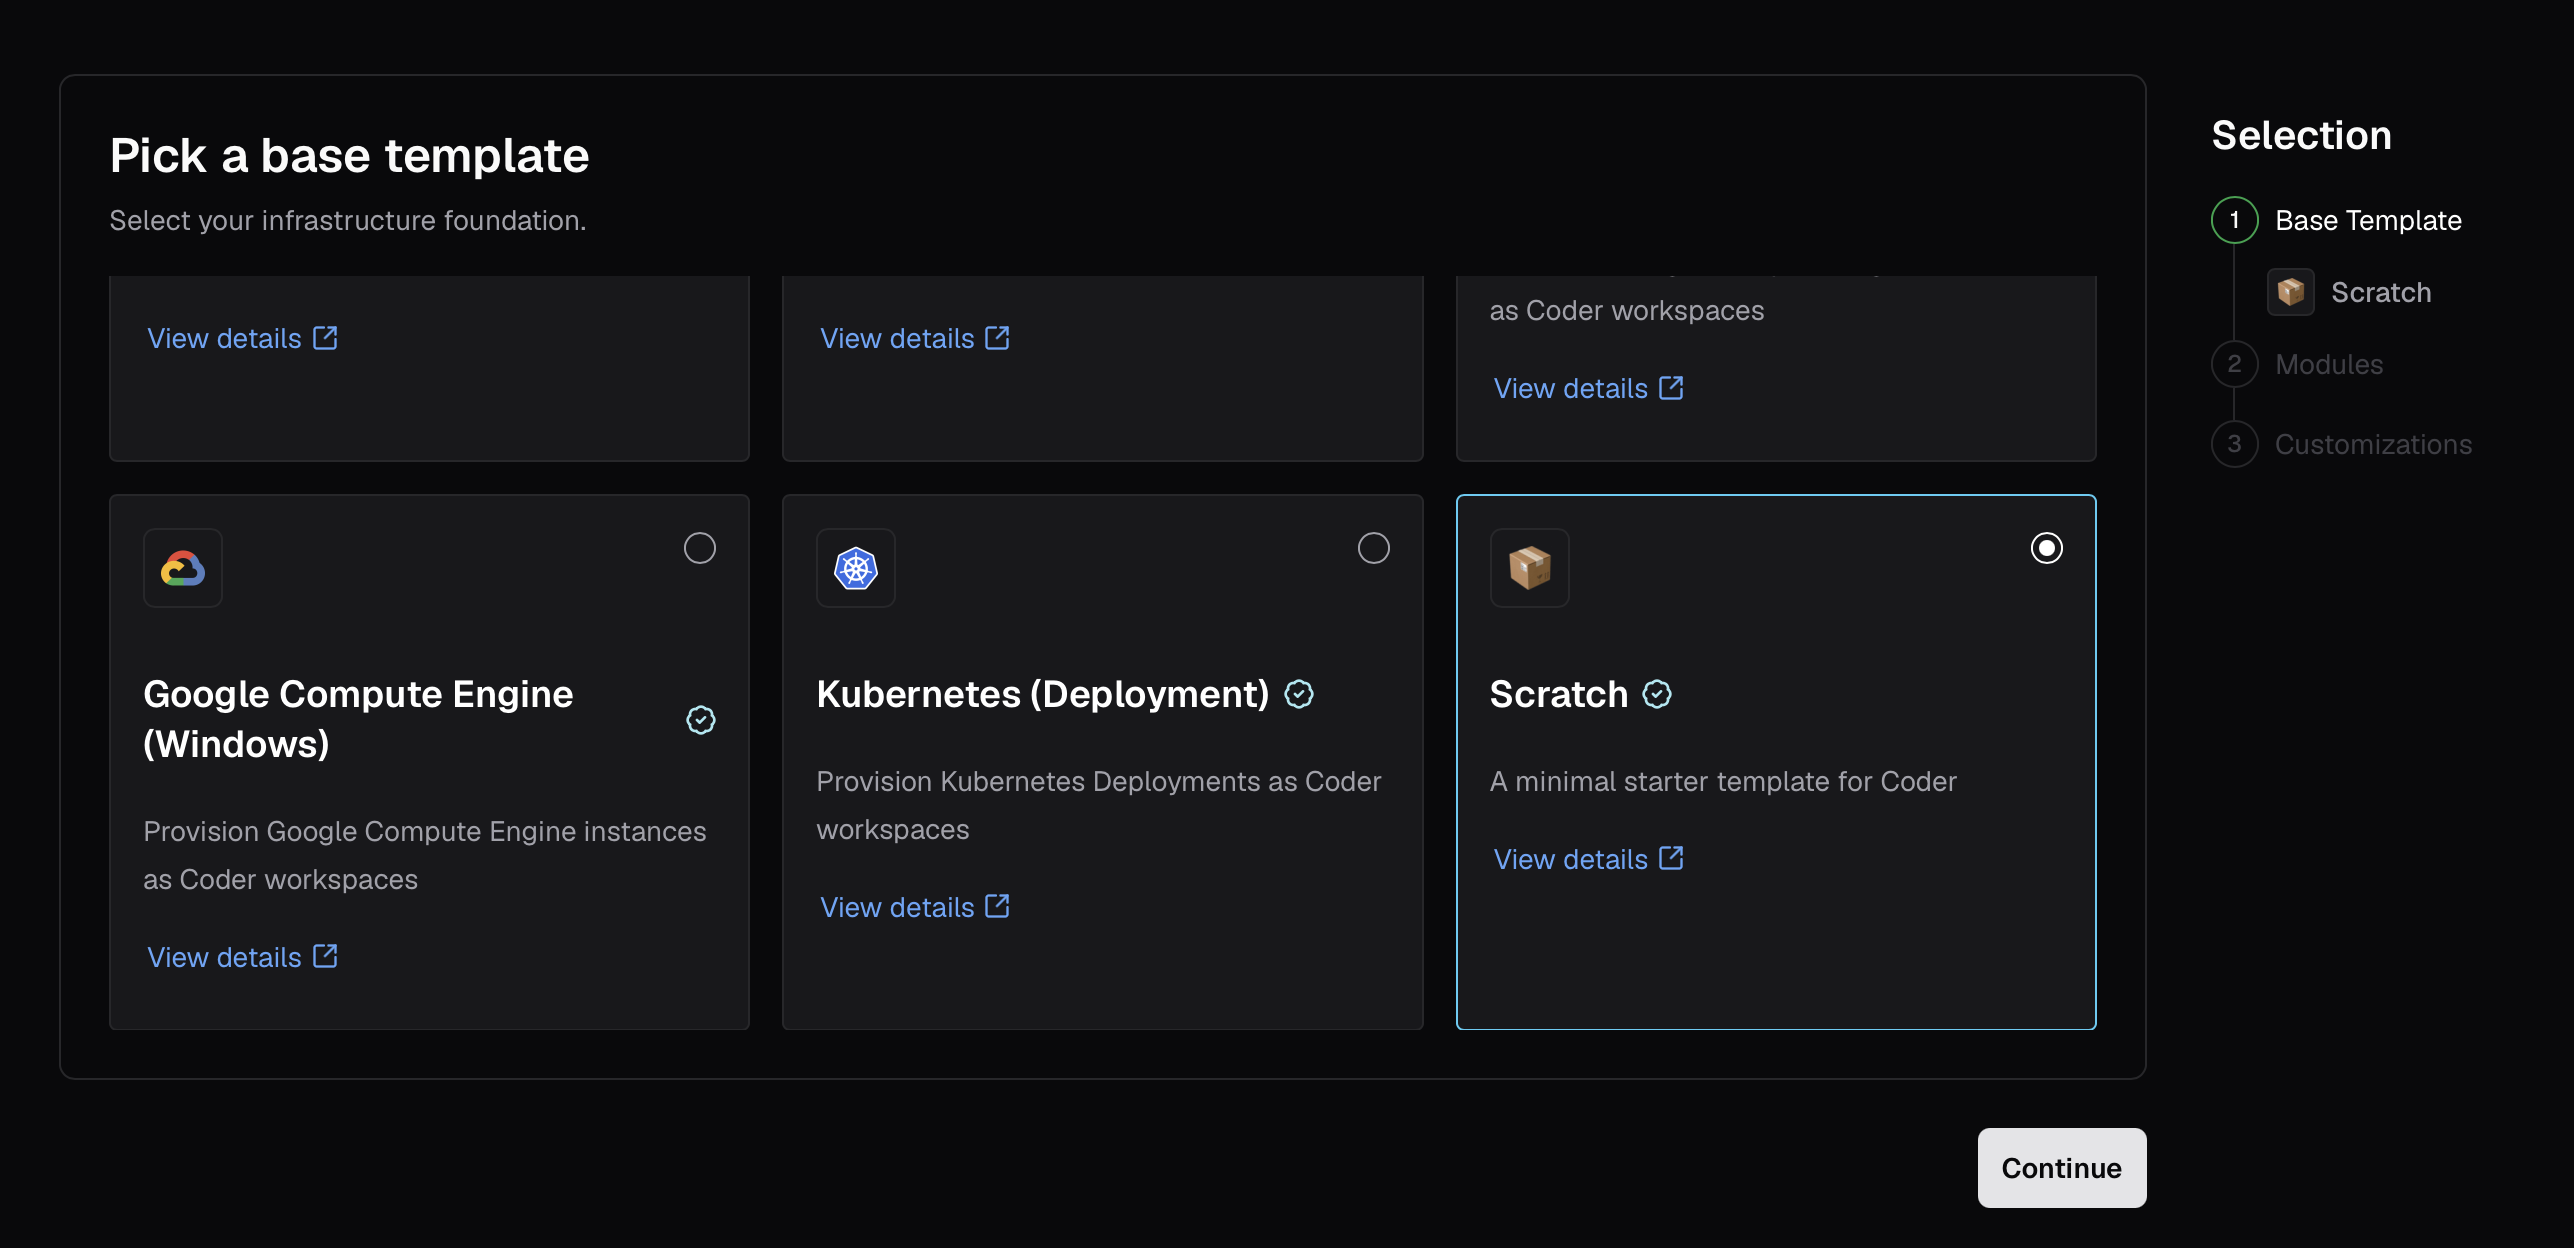Click the 'Kubernetes (Deployment)' card title

click(x=1043, y=694)
